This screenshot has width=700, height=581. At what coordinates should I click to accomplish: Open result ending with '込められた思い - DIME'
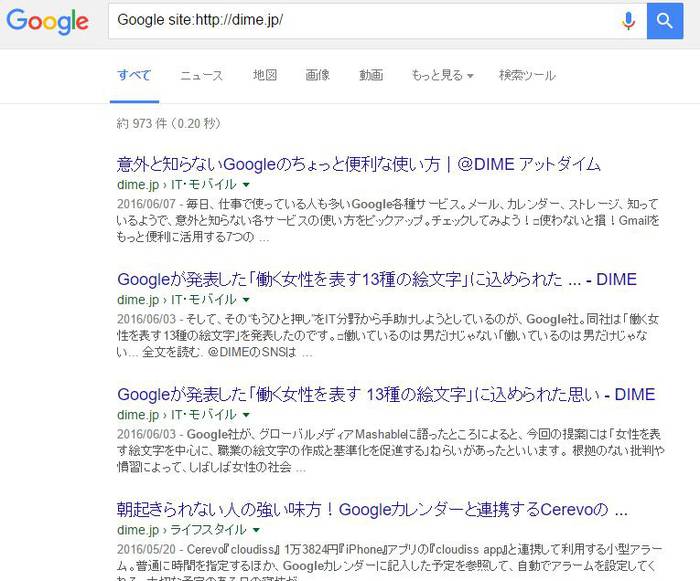(386, 395)
